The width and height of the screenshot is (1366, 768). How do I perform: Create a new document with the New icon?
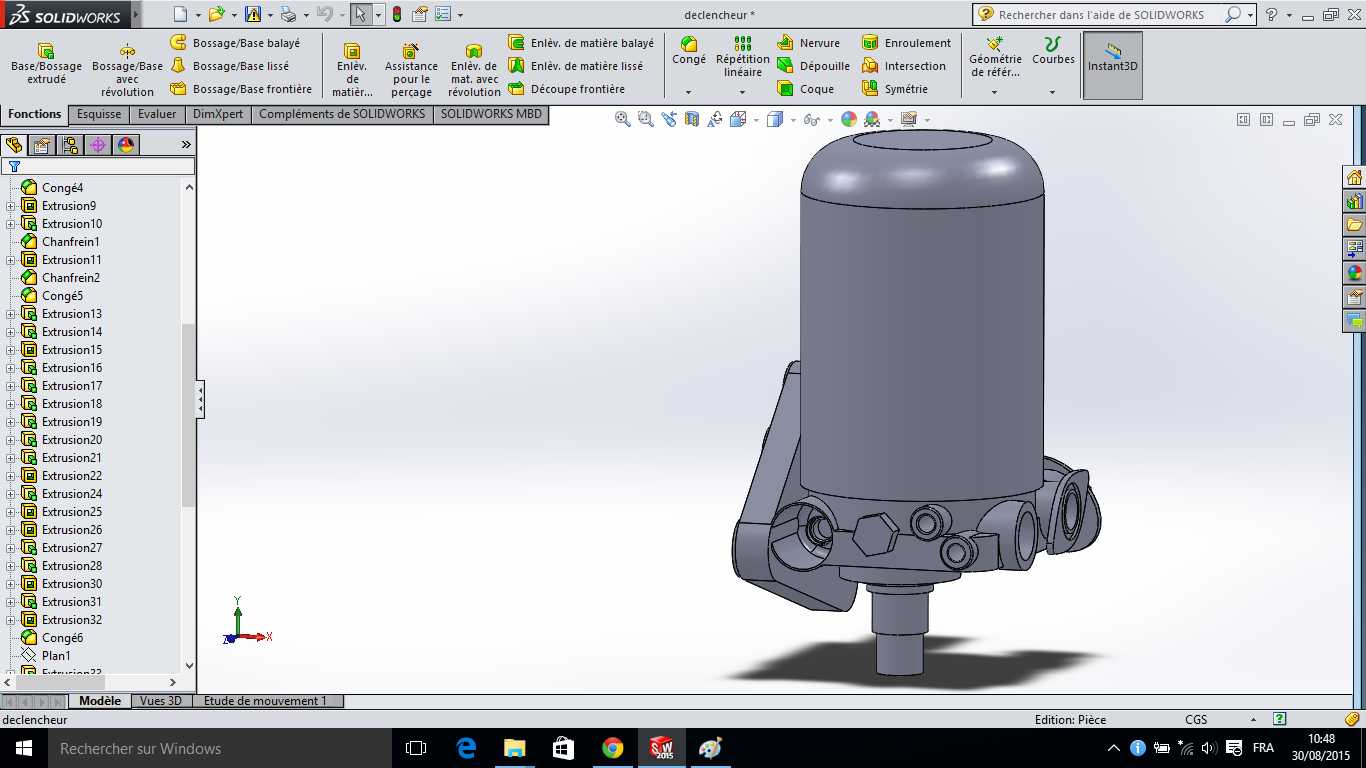(180, 15)
